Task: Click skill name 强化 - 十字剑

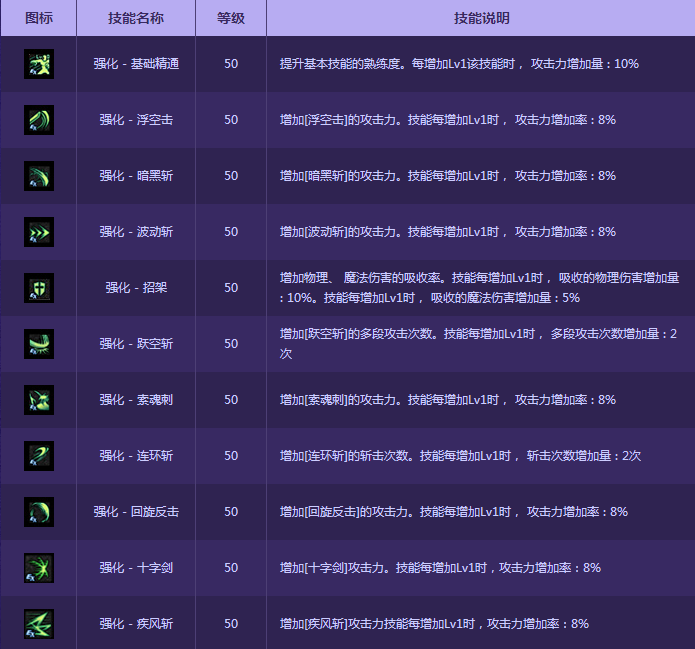Action: point(136,568)
